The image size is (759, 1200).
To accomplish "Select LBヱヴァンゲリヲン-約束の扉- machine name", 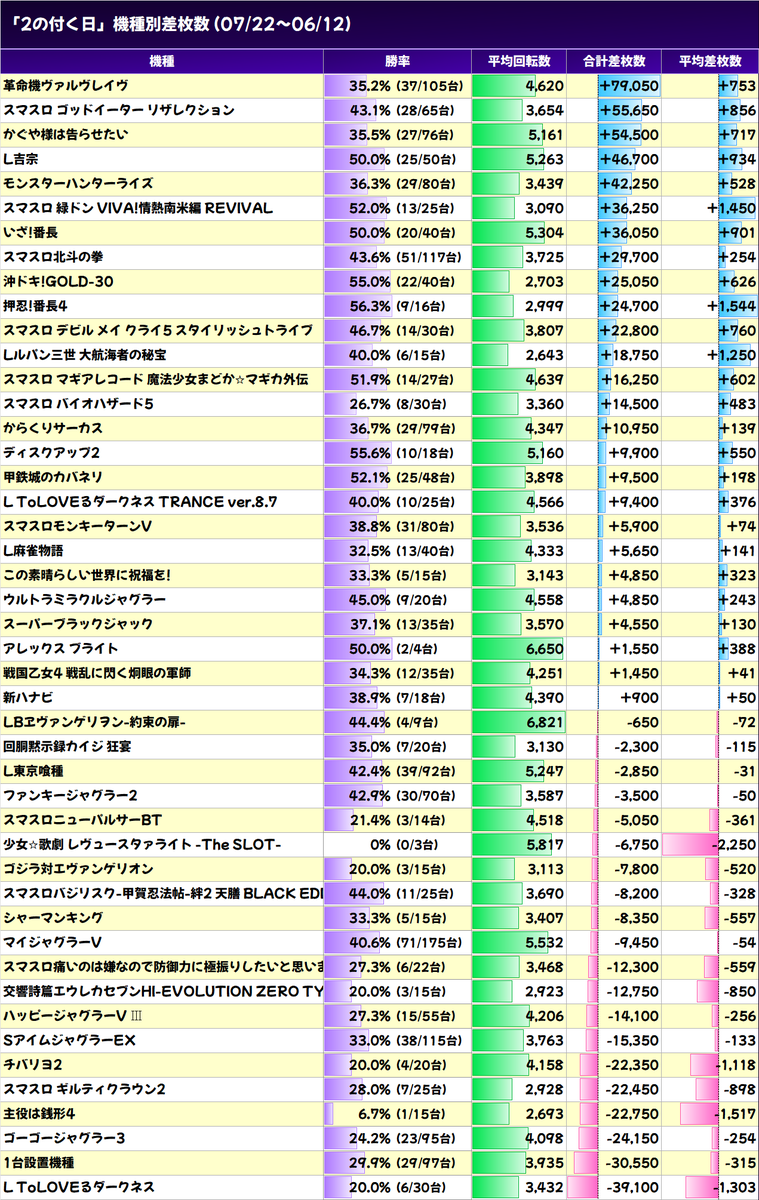I will (95, 723).
